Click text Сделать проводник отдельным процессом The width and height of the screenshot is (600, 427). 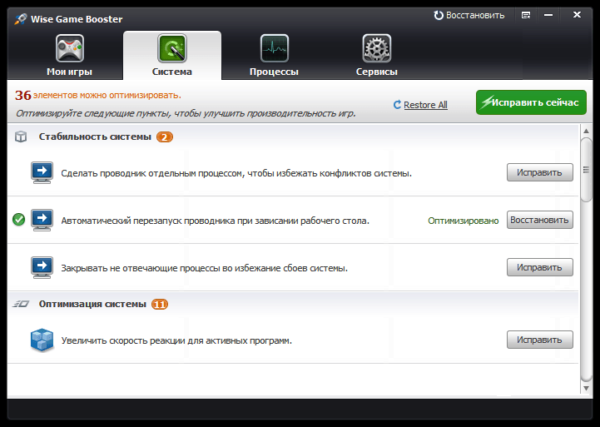point(236,173)
